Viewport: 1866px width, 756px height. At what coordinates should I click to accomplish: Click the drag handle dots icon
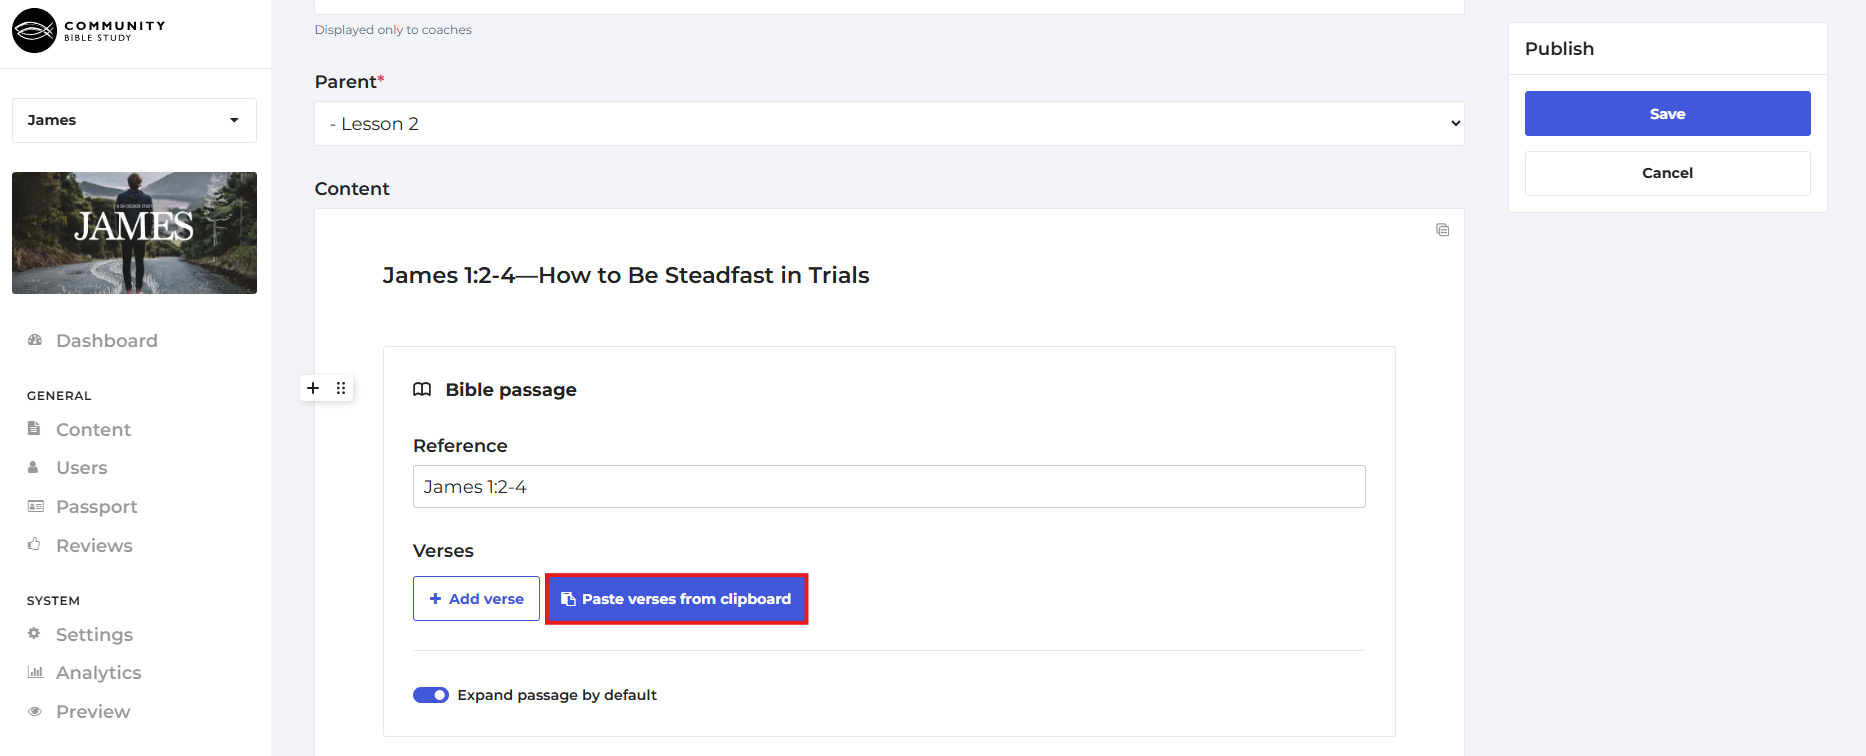(x=341, y=388)
